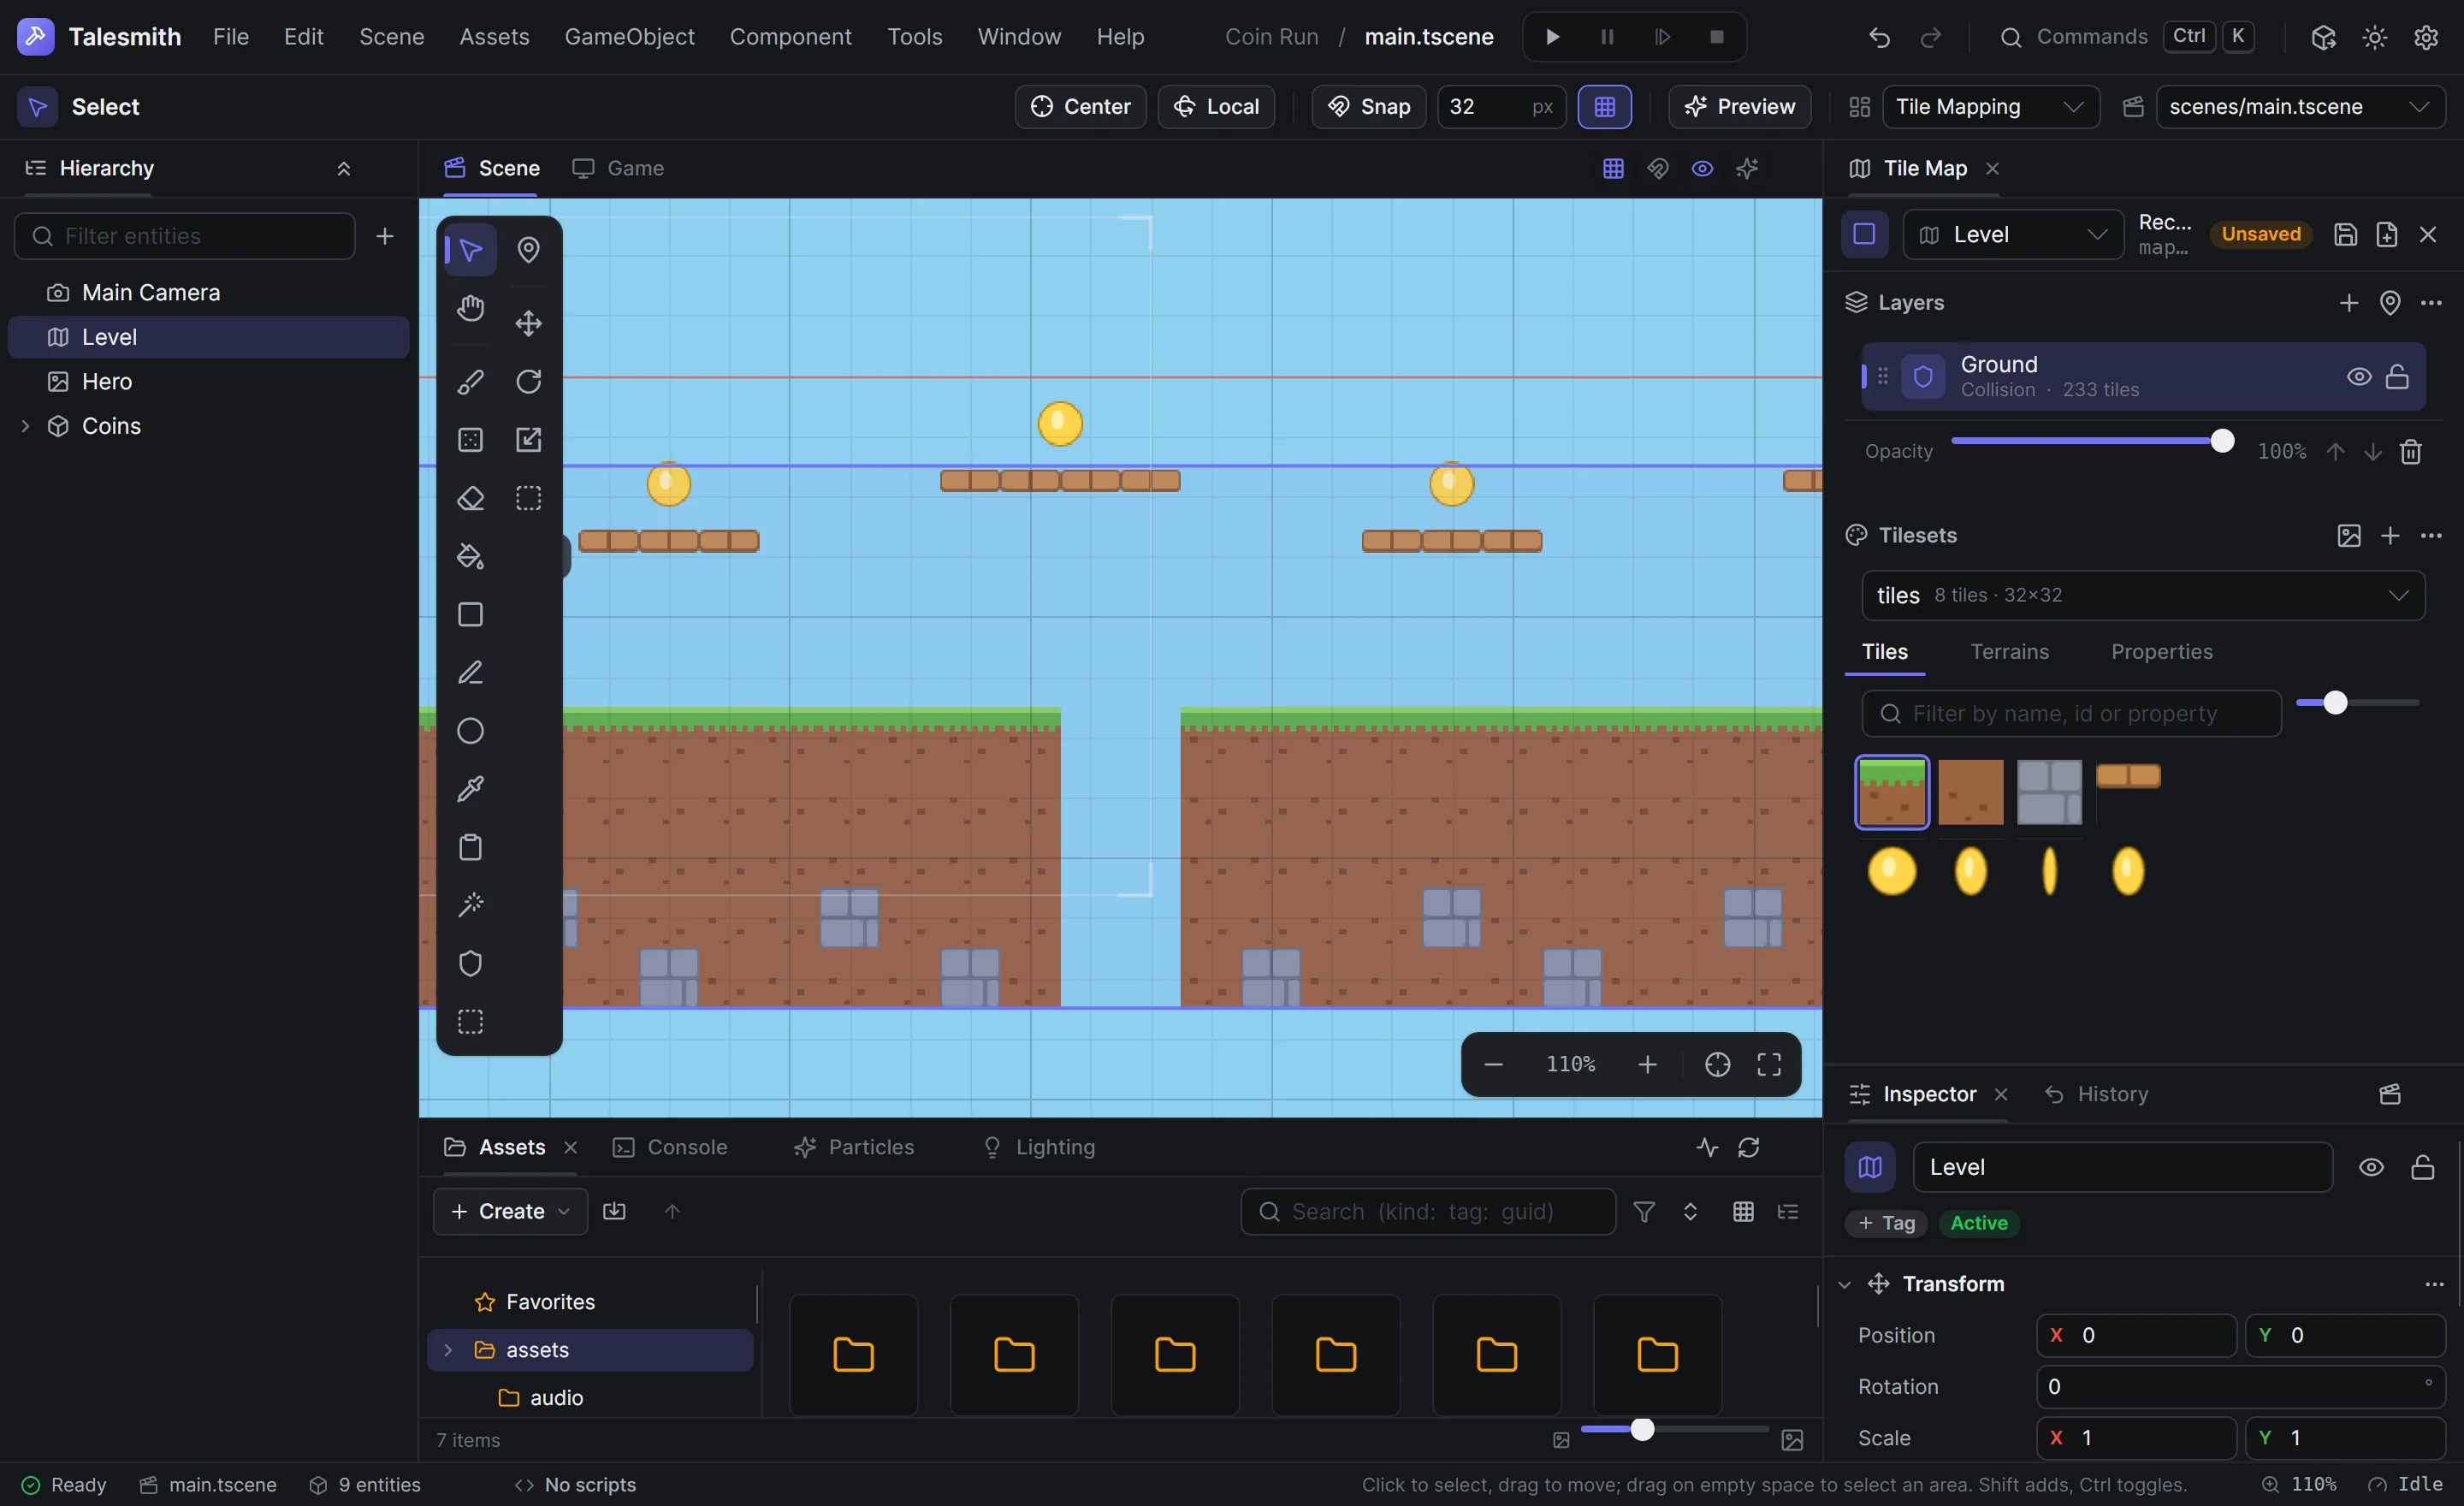Expand the Coins entity in Hierarchy
This screenshot has height=1506, width=2464.
(x=25, y=426)
